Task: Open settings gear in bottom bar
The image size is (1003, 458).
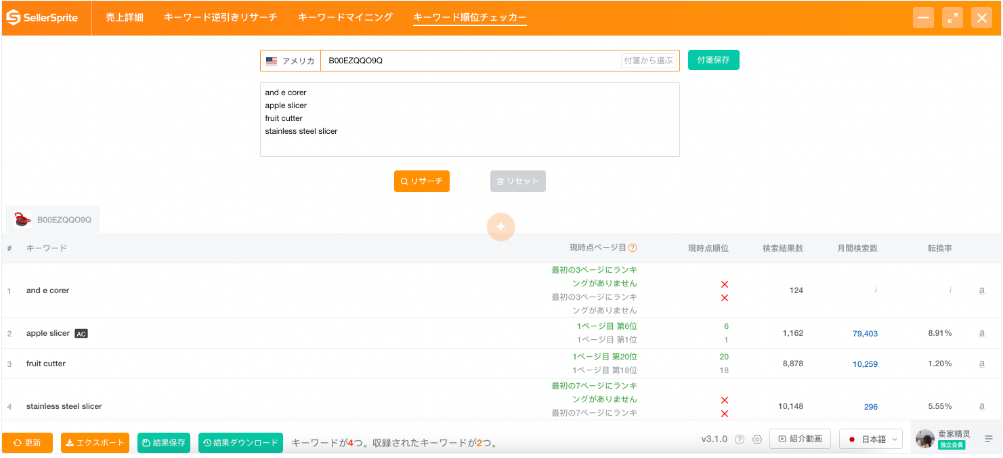Action: coord(757,440)
